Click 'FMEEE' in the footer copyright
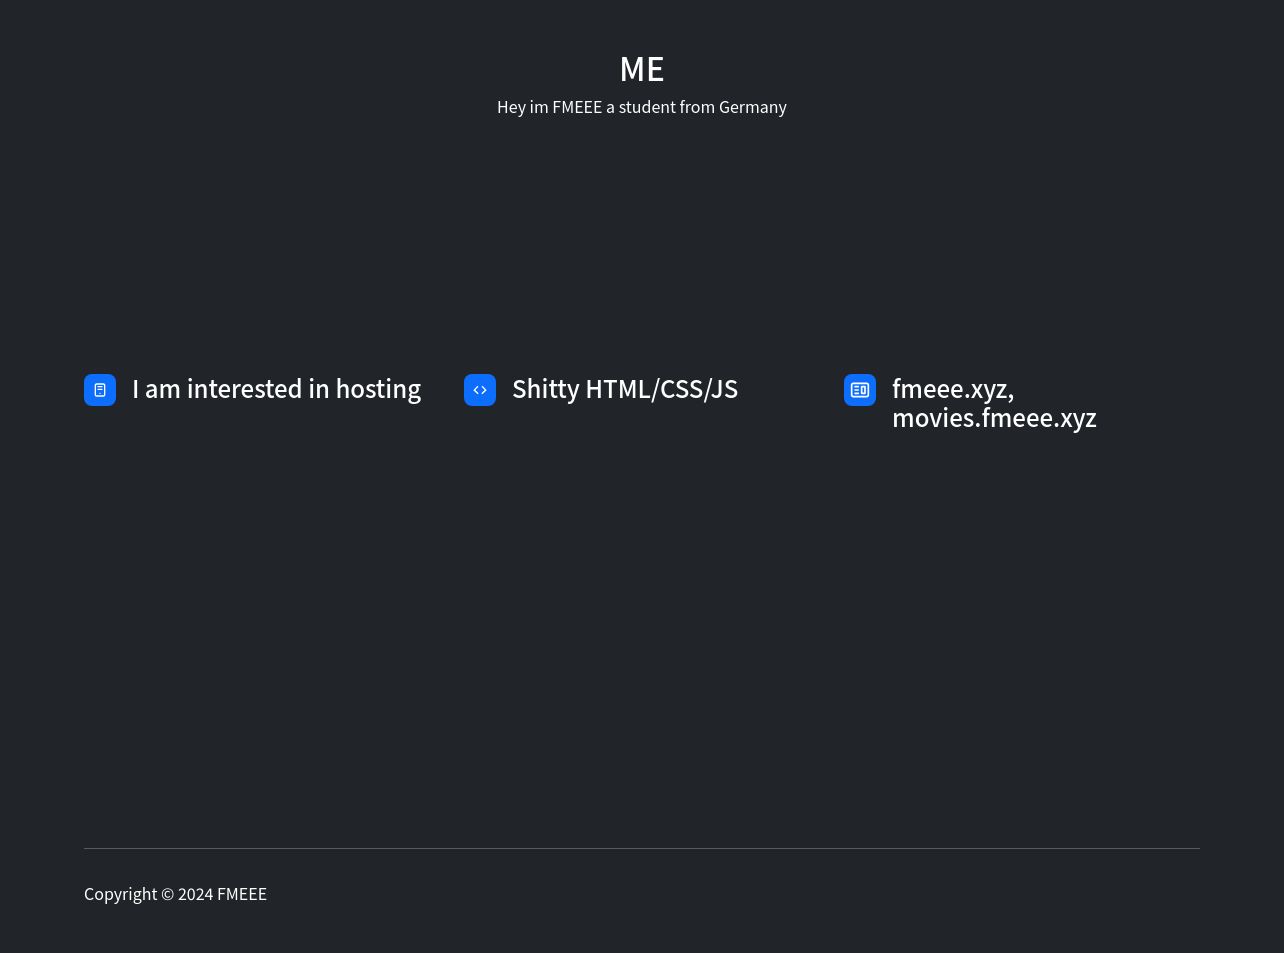Screen dimensions: 1284x953 [x=242, y=894]
